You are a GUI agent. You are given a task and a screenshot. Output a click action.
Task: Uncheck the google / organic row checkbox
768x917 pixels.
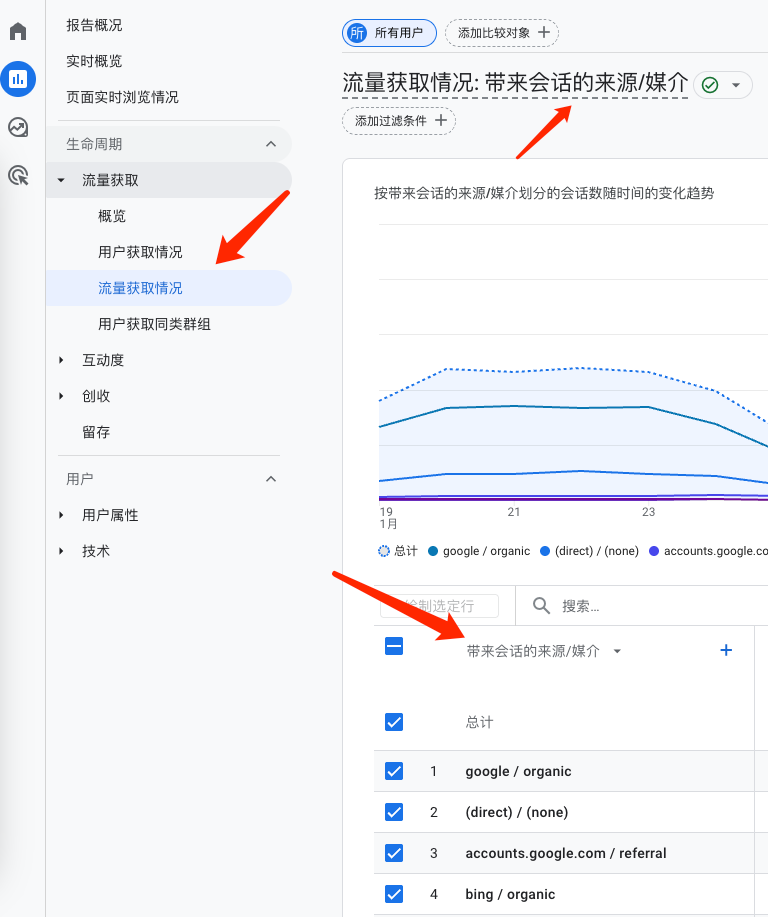coord(394,771)
